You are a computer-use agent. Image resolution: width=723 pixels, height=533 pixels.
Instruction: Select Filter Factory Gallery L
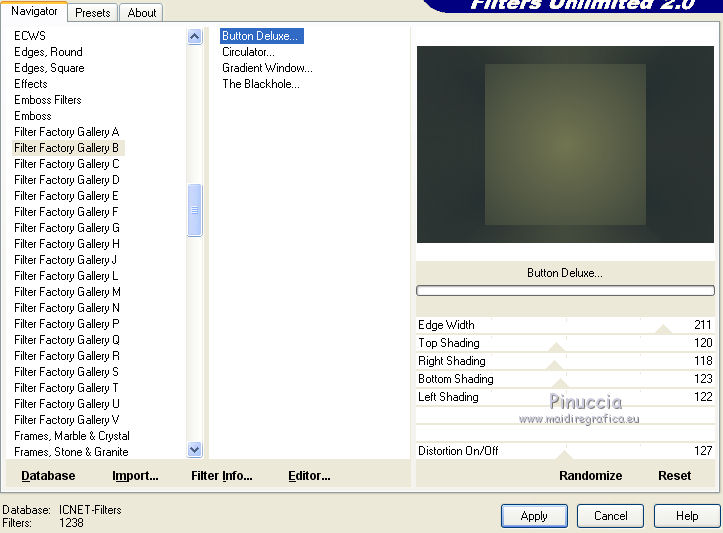pyautogui.click(x=66, y=276)
